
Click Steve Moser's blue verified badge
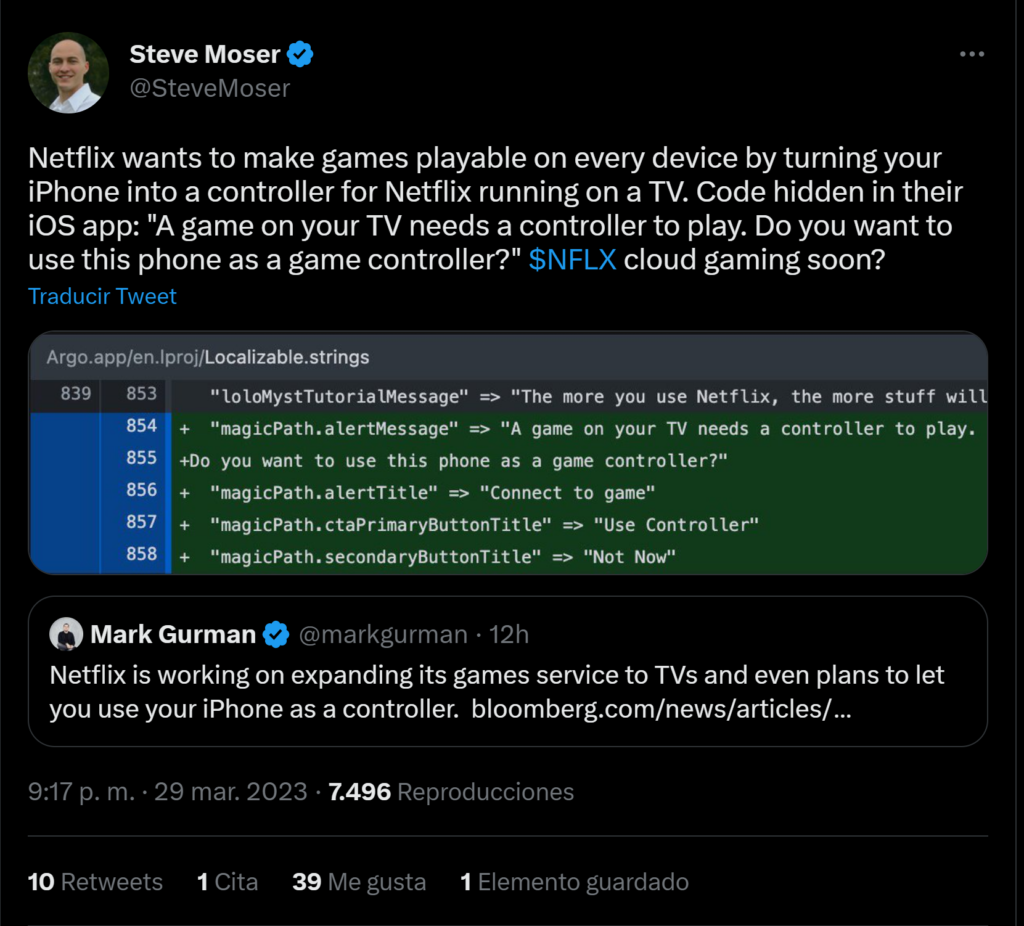300,54
